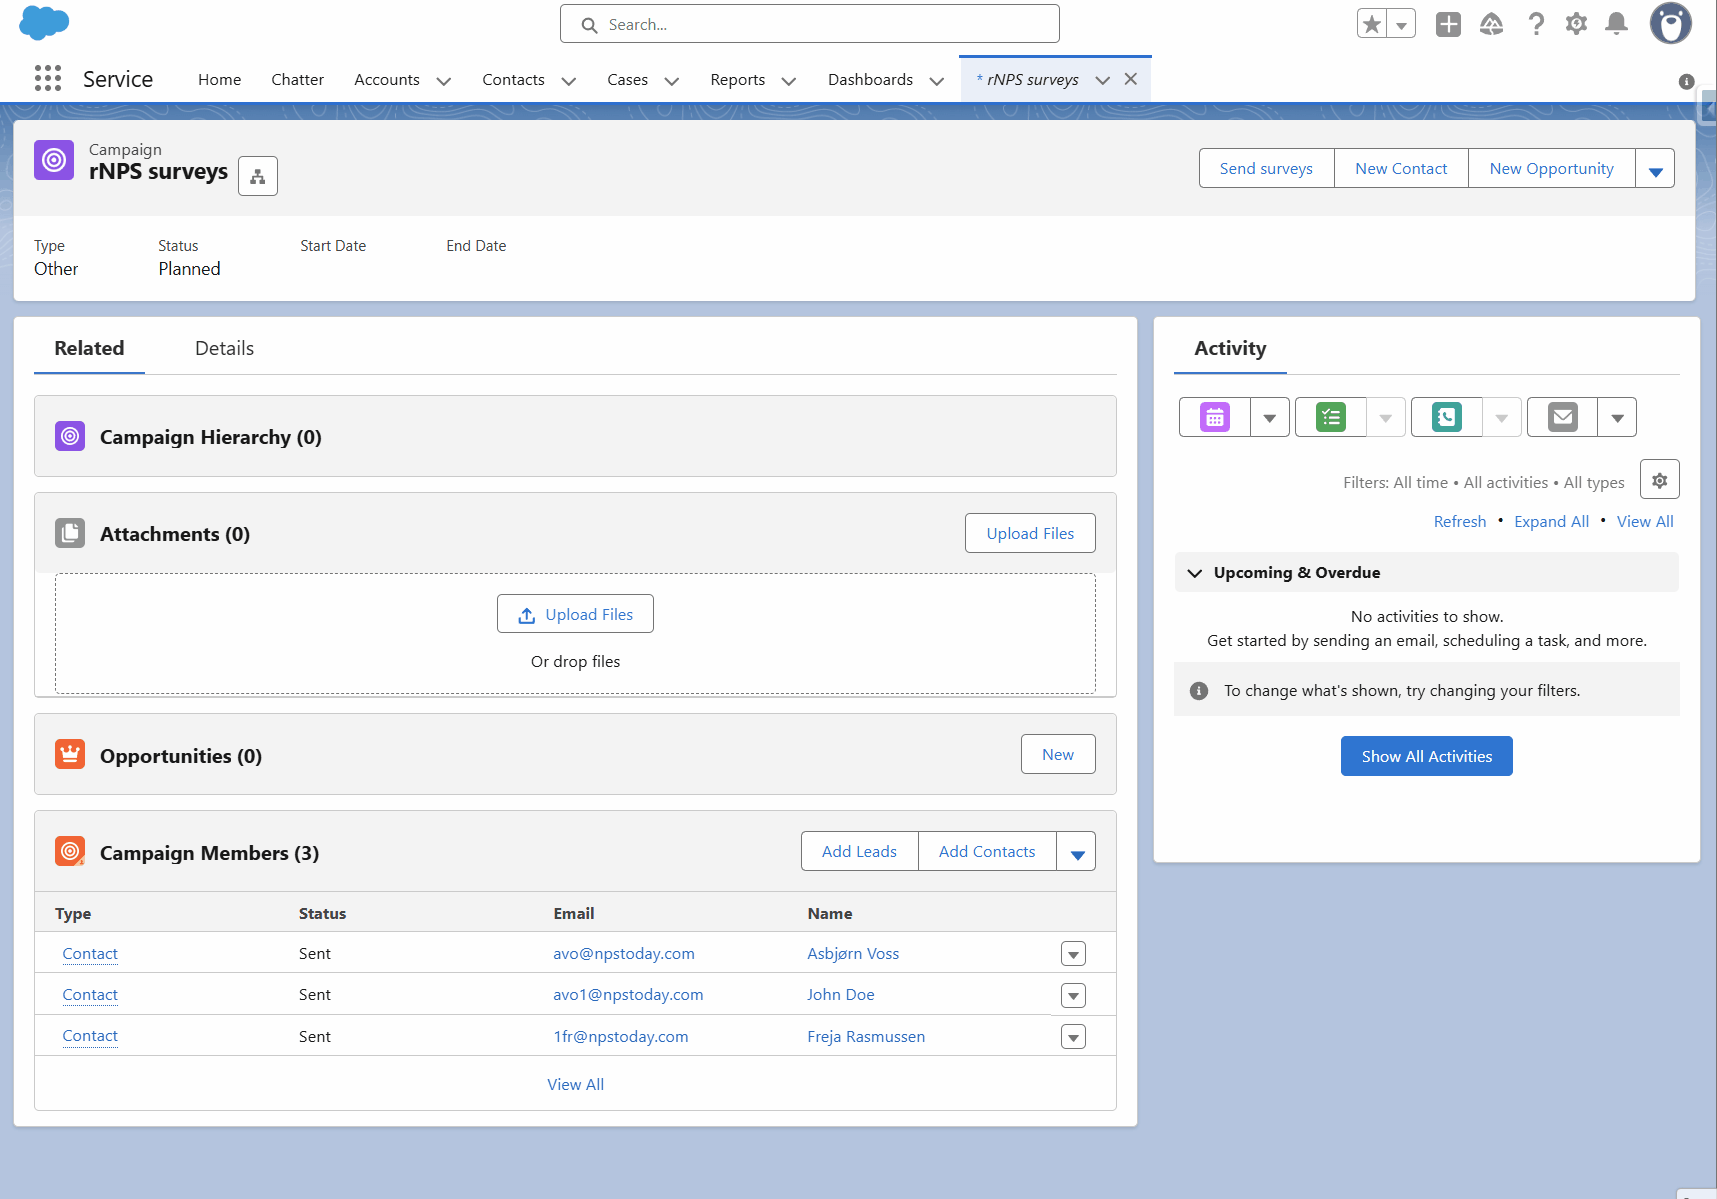
Task: View campaign hierarchy icon beside rNPS surveys
Action: tap(257, 176)
